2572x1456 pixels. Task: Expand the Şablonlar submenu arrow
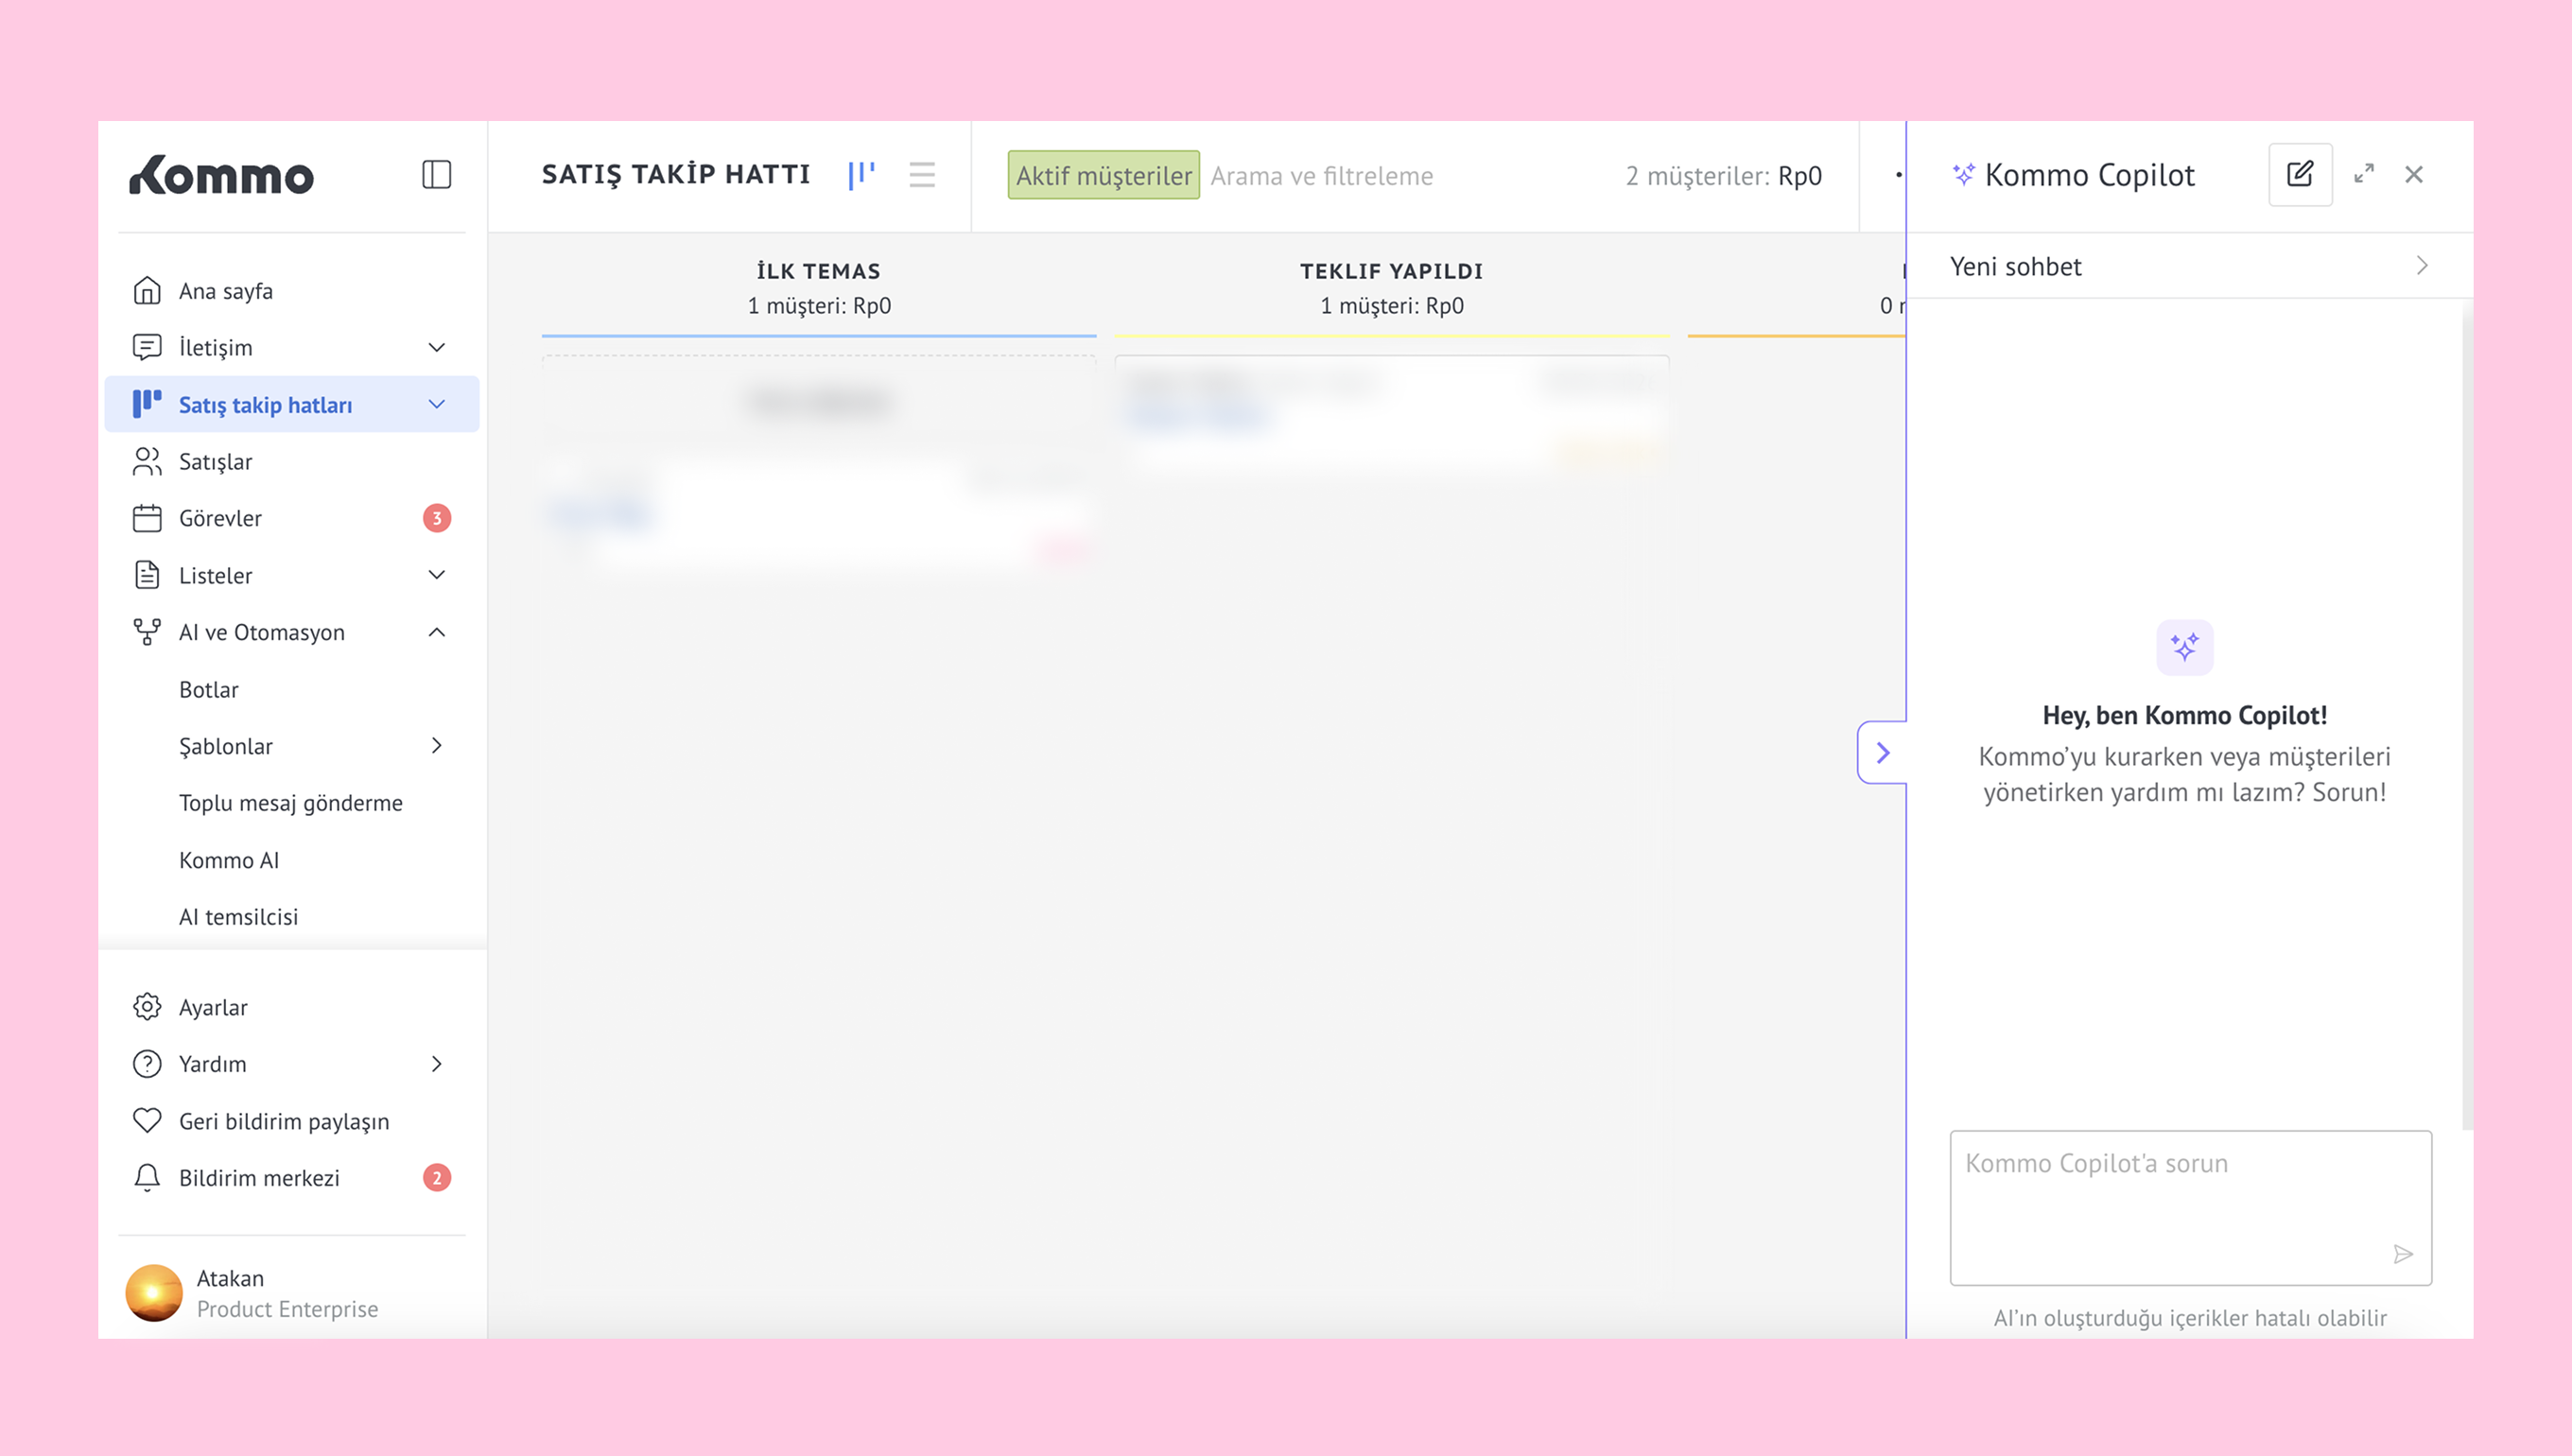(436, 746)
